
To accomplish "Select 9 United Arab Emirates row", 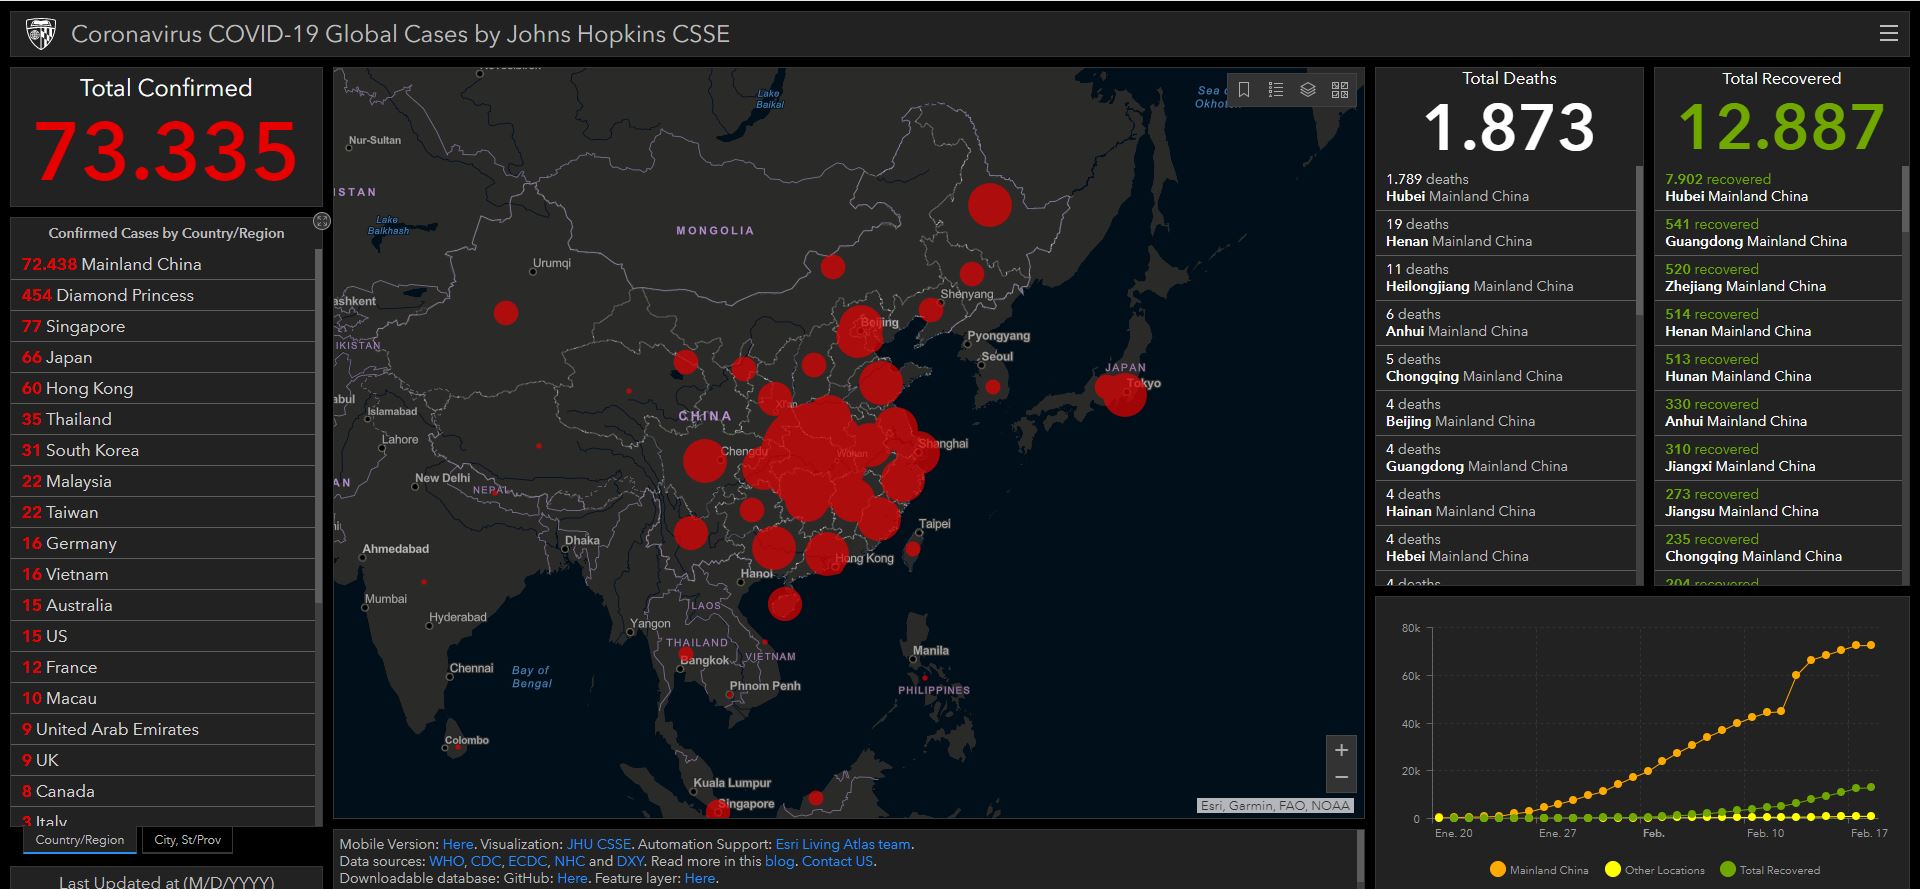I will [x=164, y=729].
